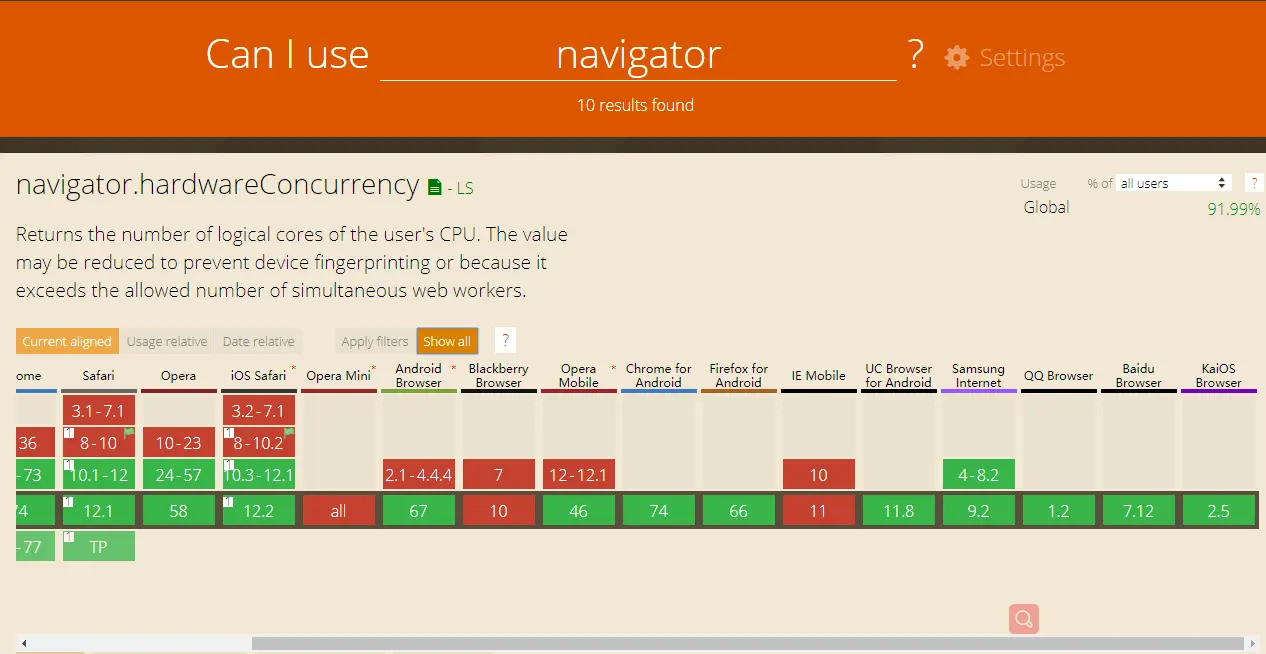The height and width of the screenshot is (654, 1266).
Task: Click iOS Safari 10.3-12.1 cell
Action: (x=259, y=474)
